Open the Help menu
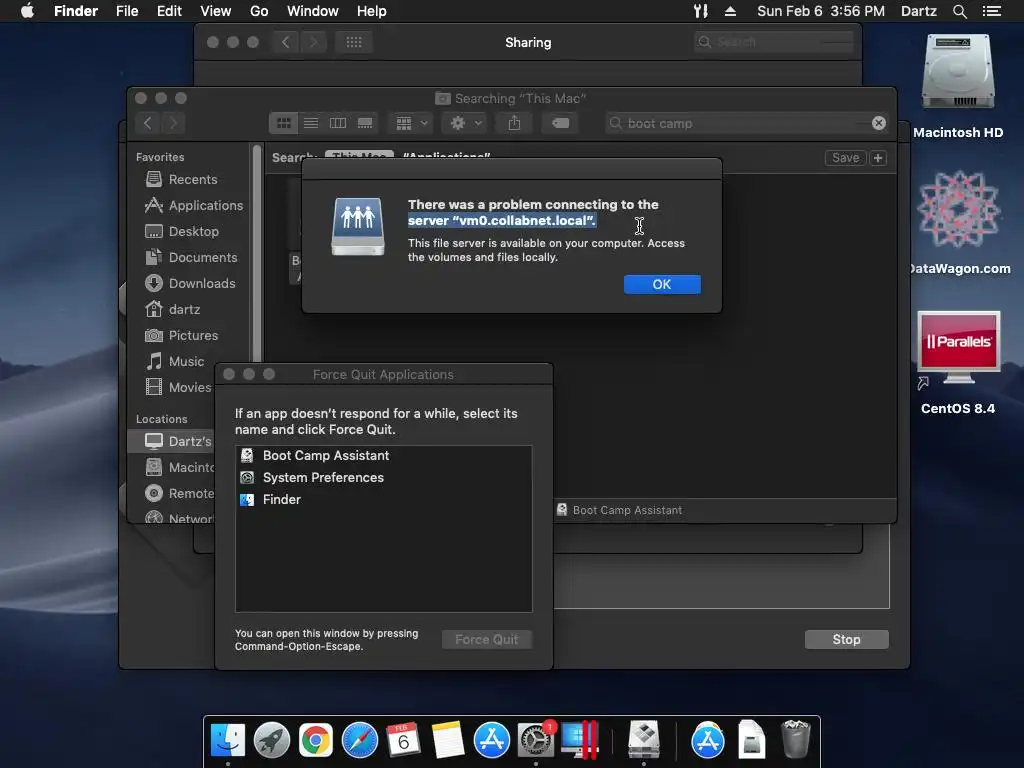Viewport: 1024px width, 768px height. [x=372, y=11]
